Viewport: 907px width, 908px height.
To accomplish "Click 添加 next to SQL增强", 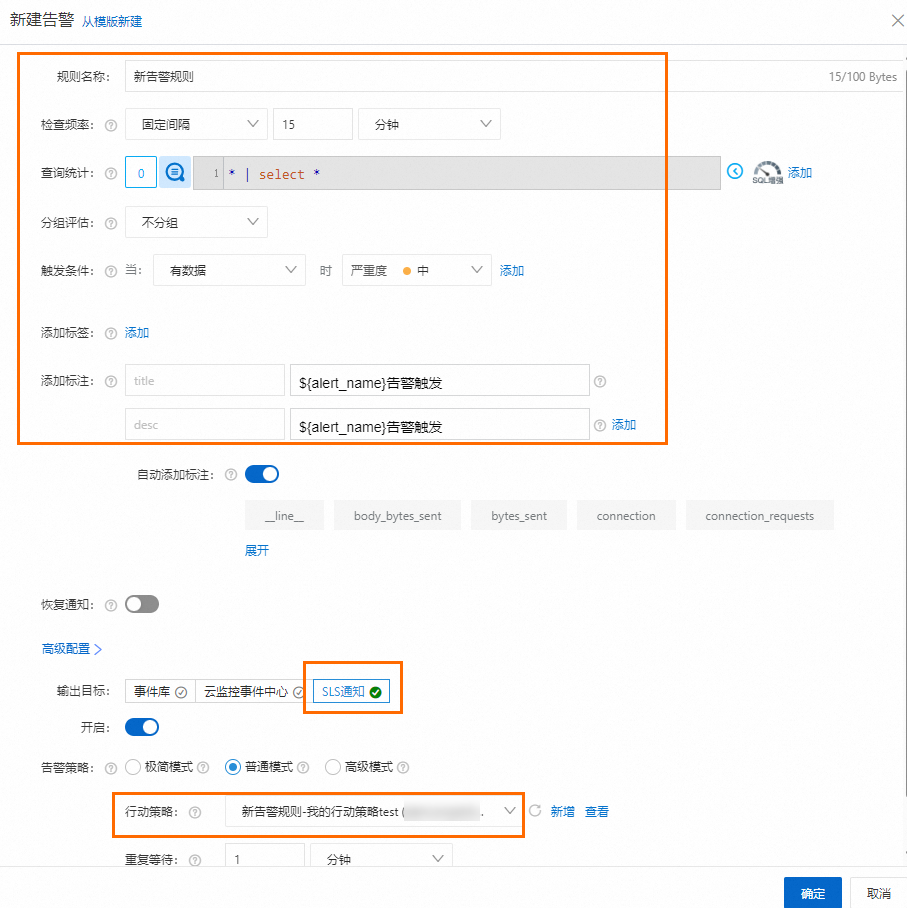I will pyautogui.click(x=799, y=173).
